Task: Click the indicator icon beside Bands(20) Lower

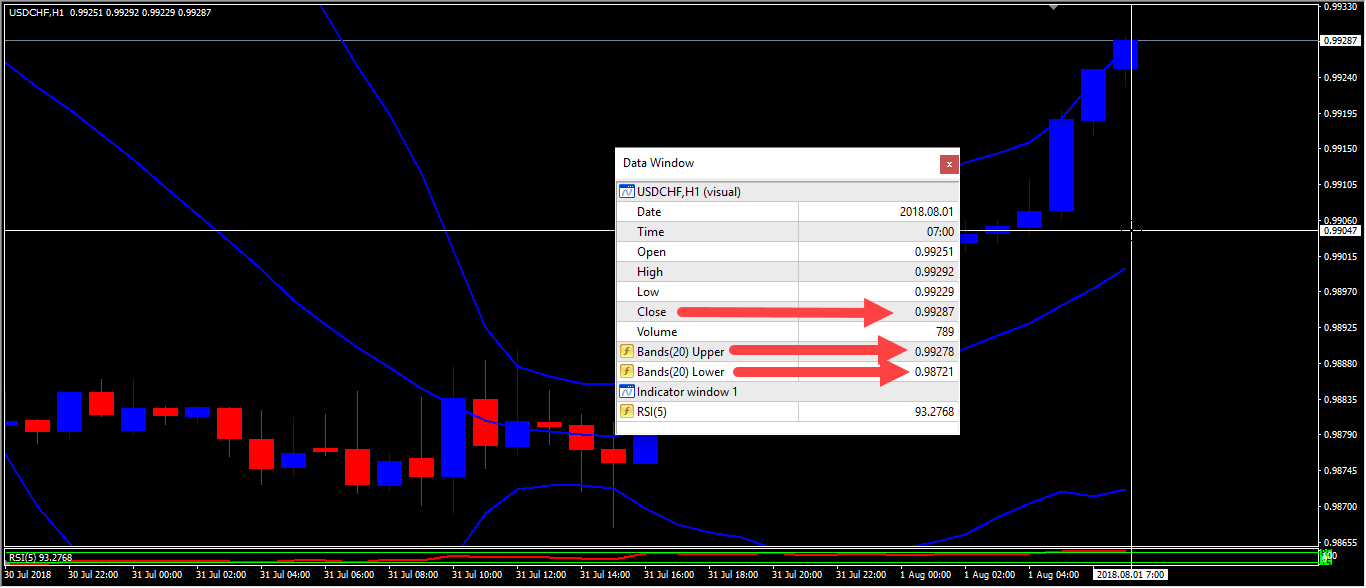Action: (627, 371)
